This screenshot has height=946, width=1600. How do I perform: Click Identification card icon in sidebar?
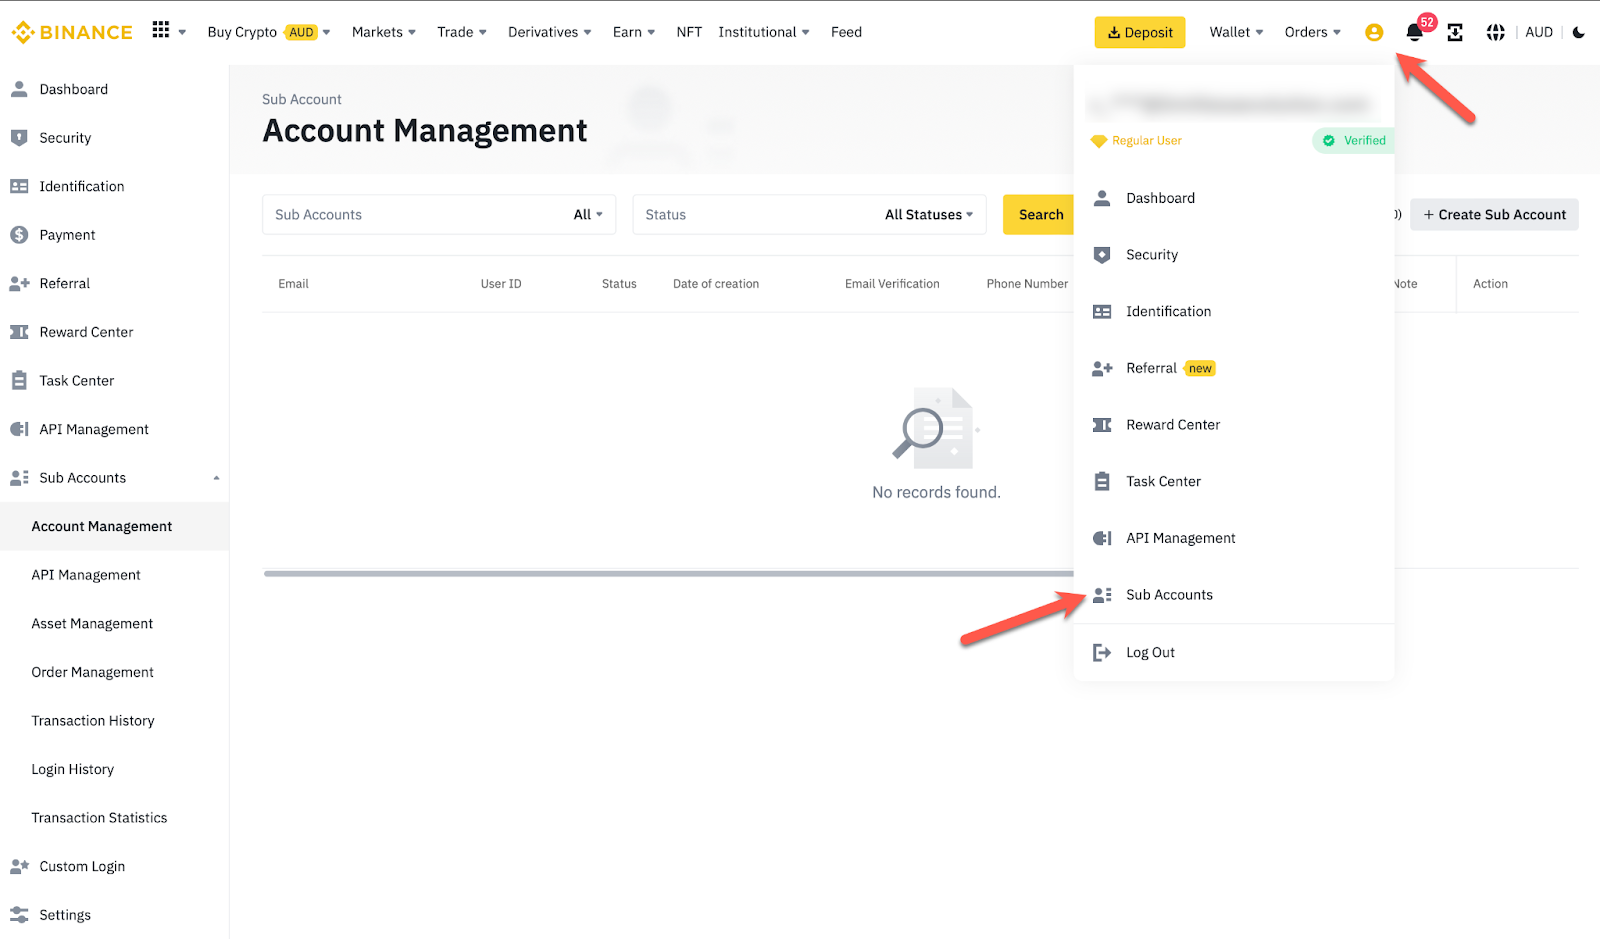coord(19,186)
